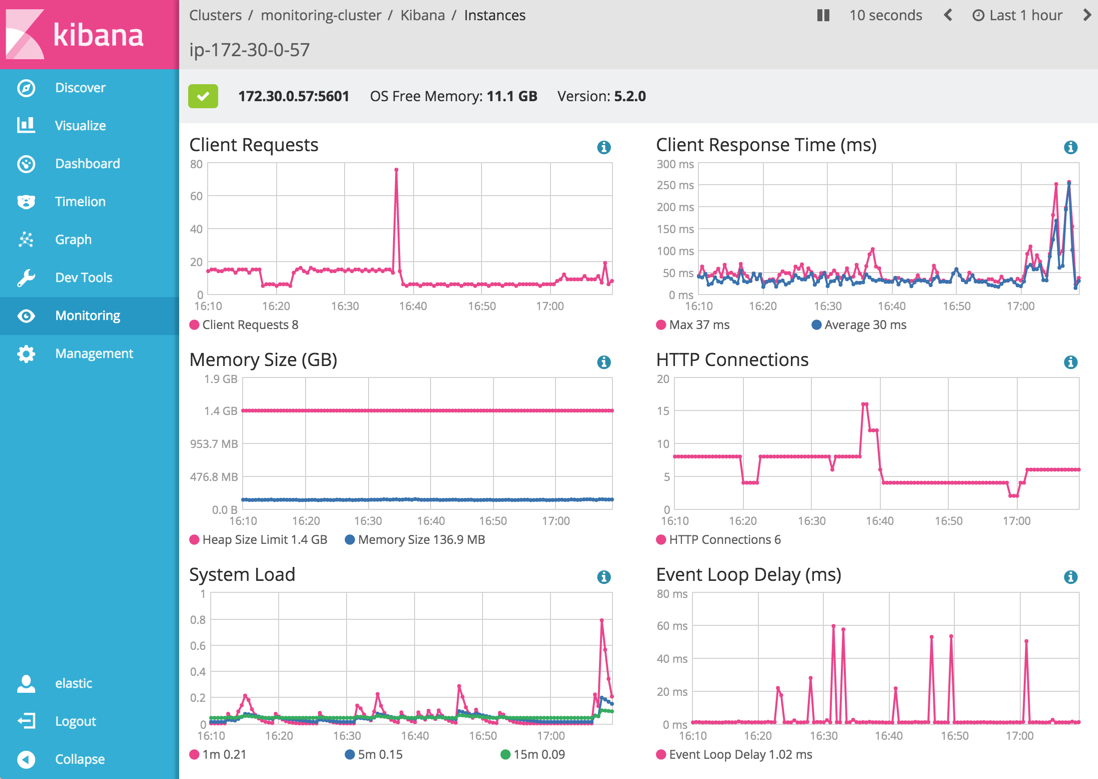Open the Graph app

[x=72, y=239]
